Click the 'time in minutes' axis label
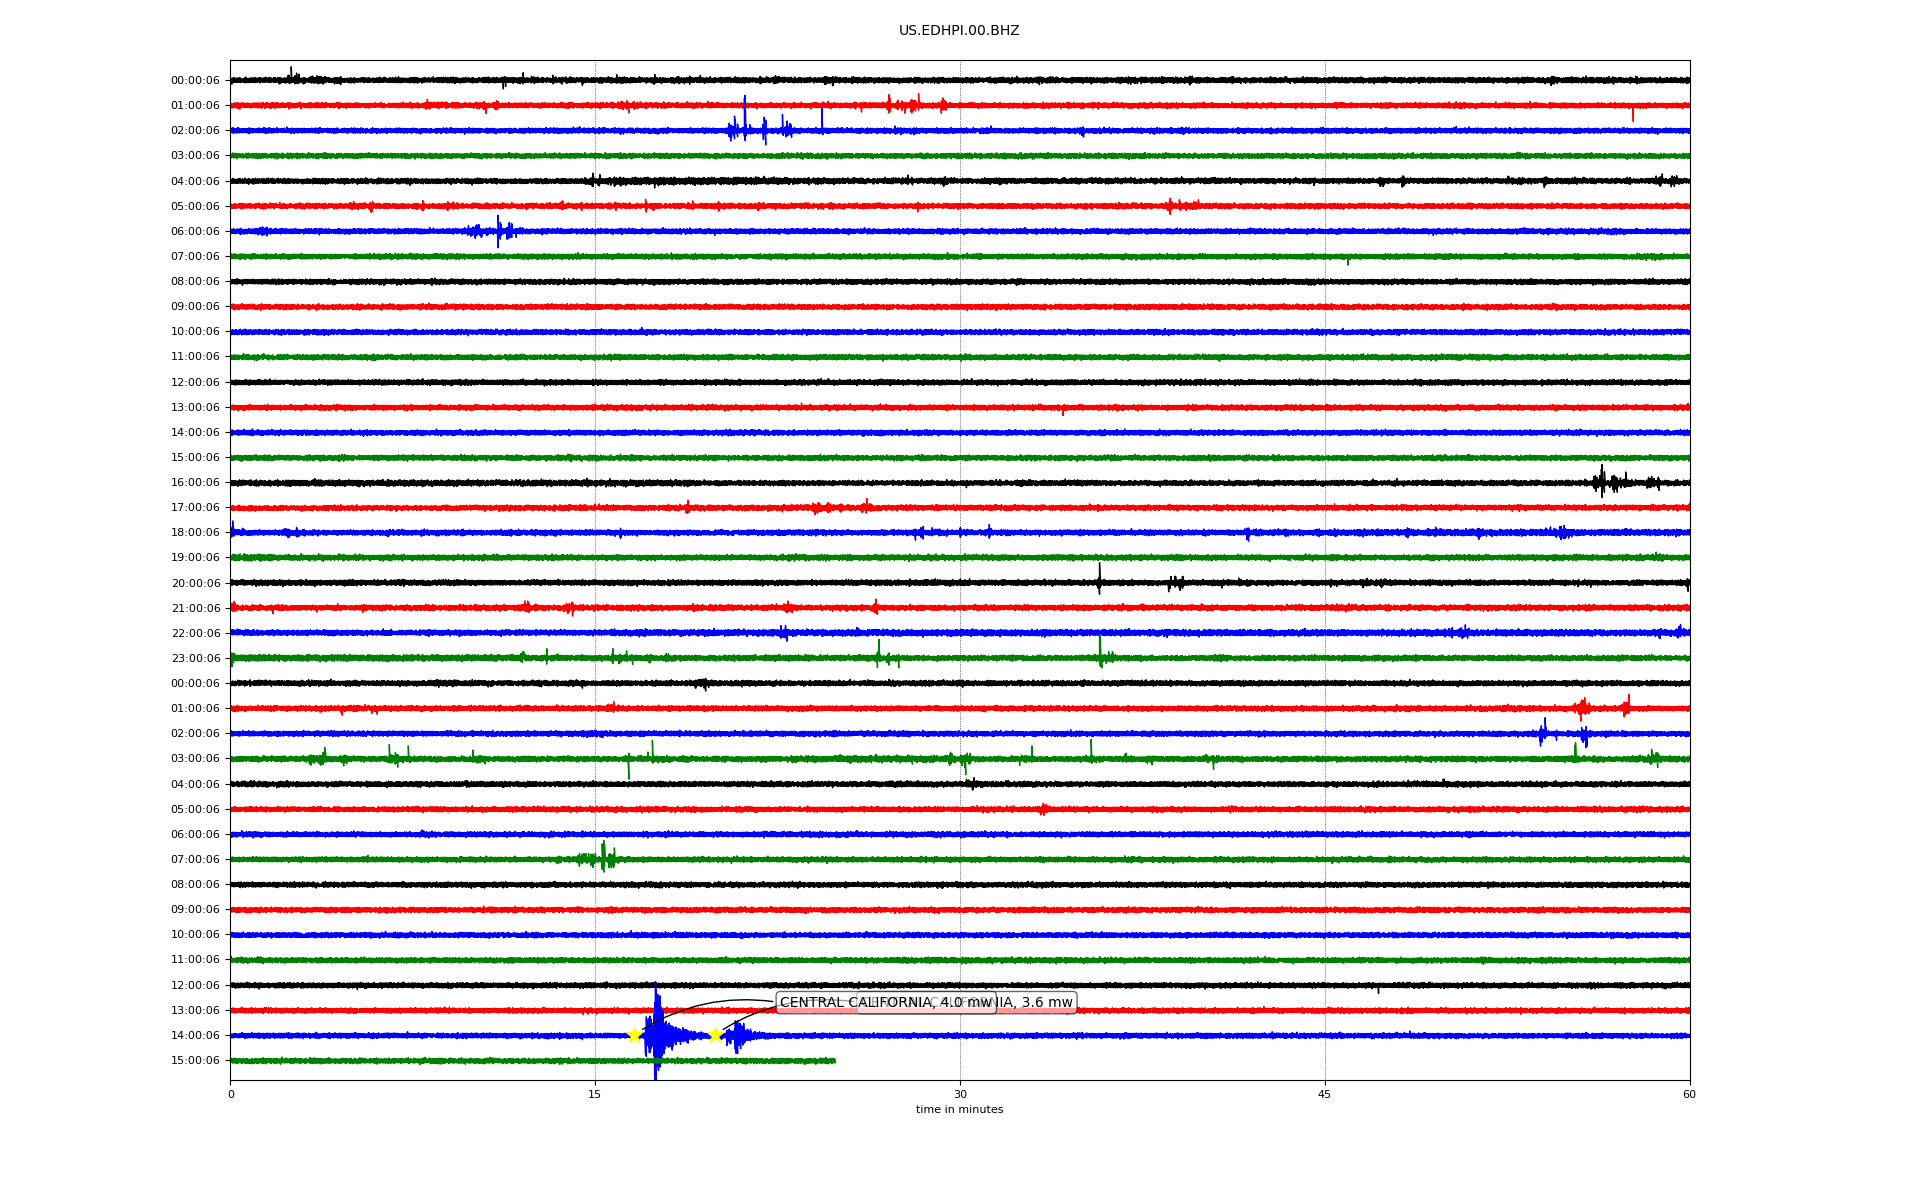 (x=959, y=1110)
